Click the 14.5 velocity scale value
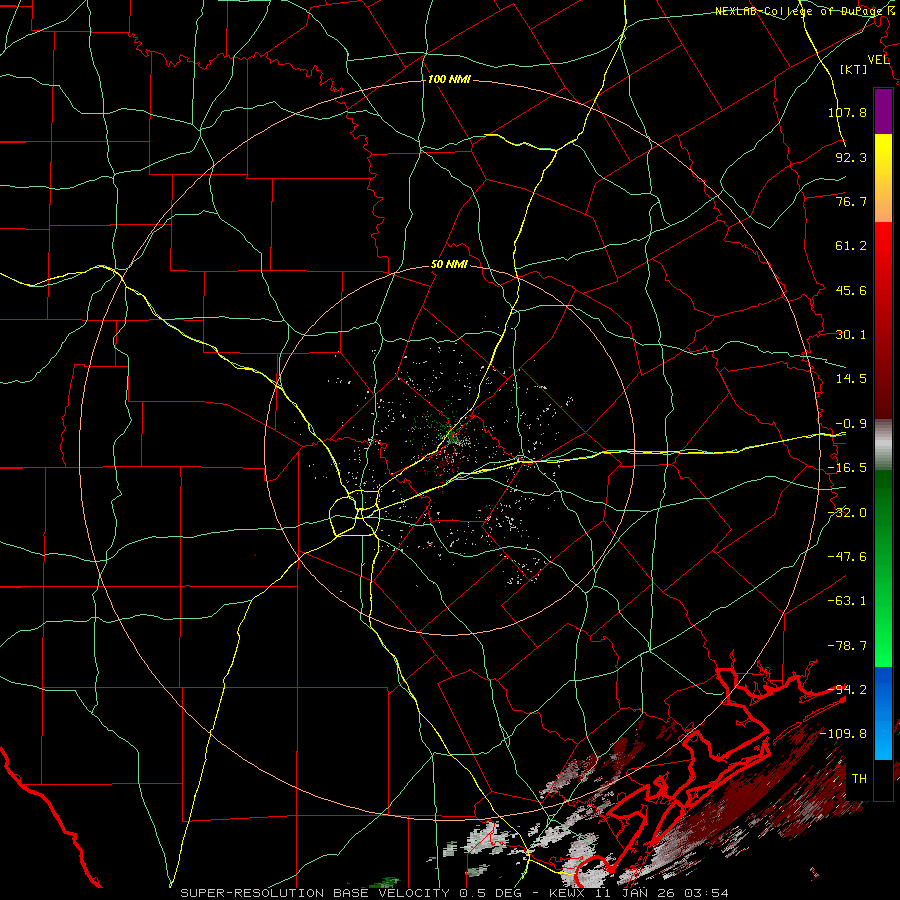900x900 pixels. pyautogui.click(x=851, y=379)
